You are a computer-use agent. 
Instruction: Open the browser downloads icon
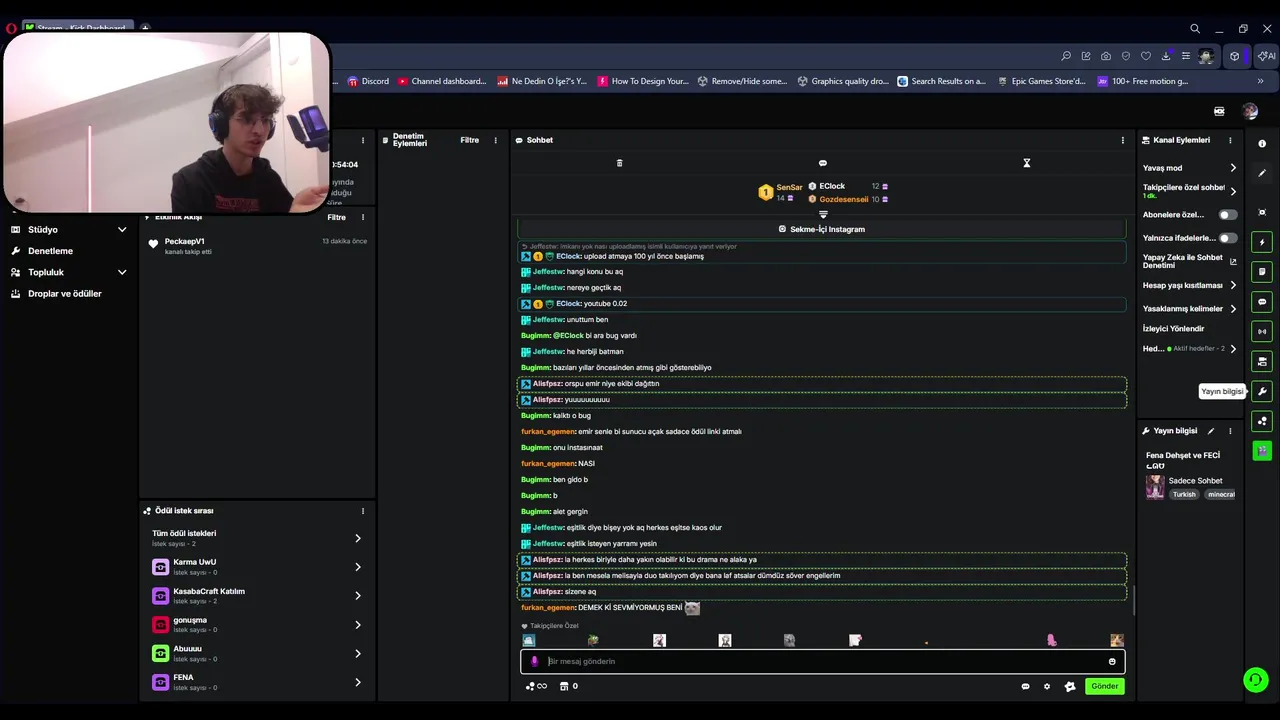[1166, 56]
